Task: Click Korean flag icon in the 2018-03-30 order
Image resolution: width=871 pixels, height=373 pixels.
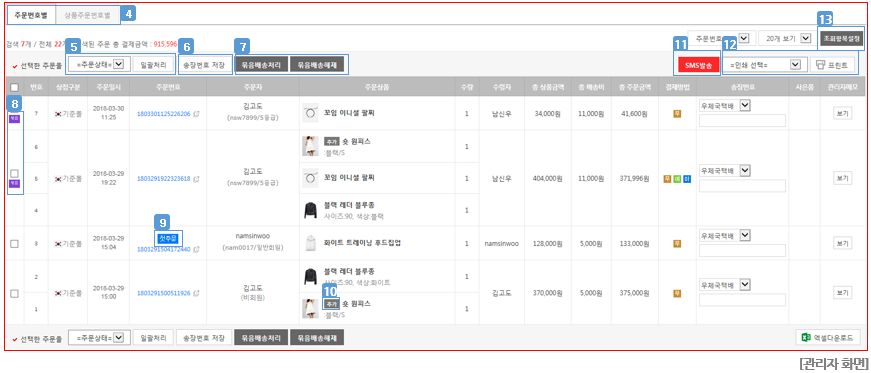Action: coord(58,114)
